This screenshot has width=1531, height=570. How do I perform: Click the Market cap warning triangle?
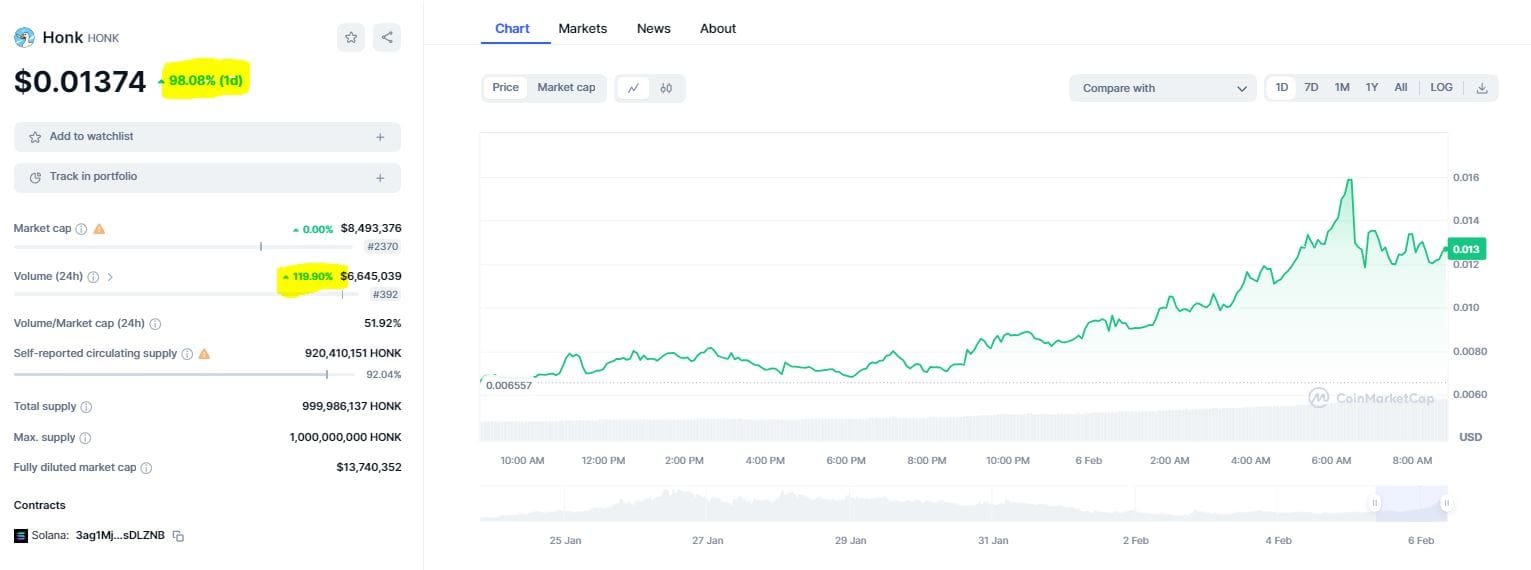(99, 229)
